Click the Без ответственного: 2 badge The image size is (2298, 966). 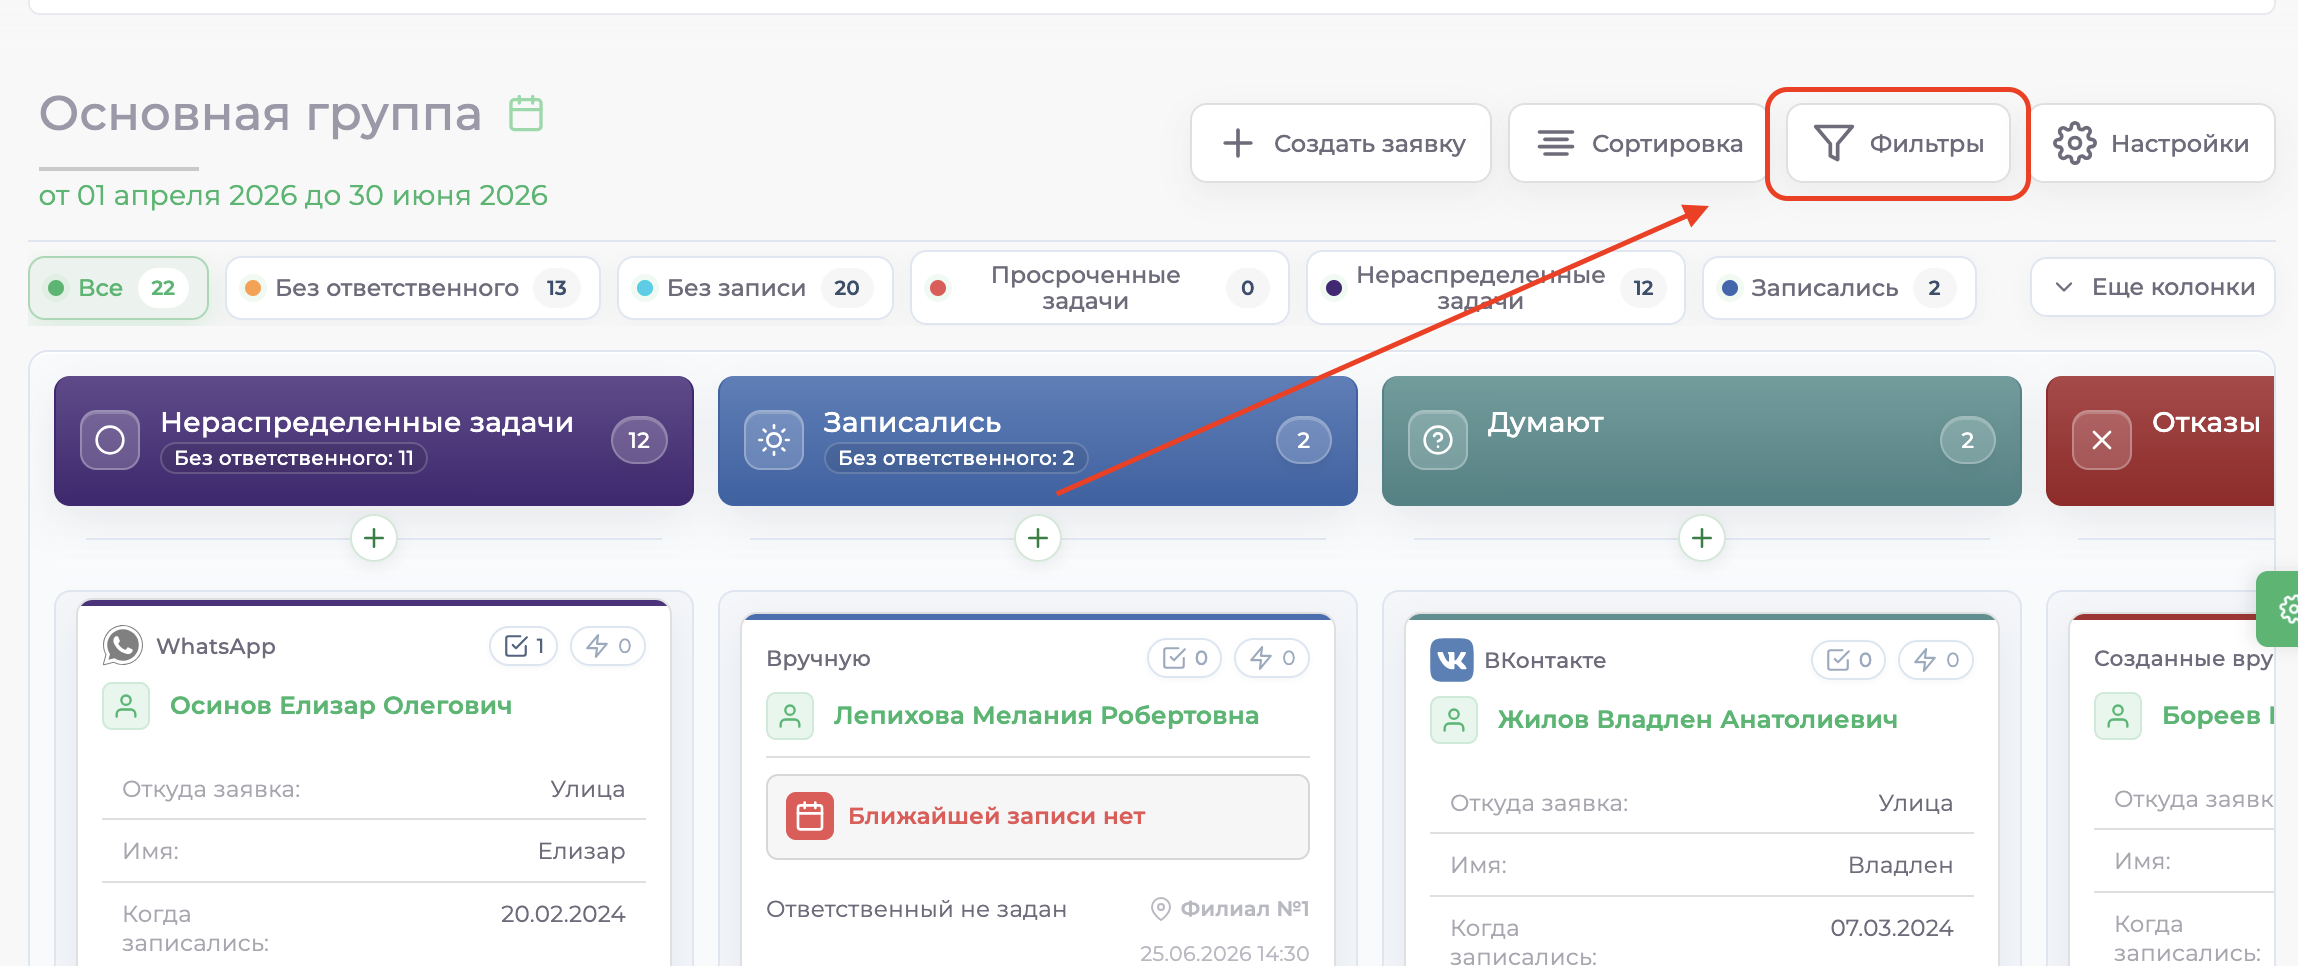(956, 458)
